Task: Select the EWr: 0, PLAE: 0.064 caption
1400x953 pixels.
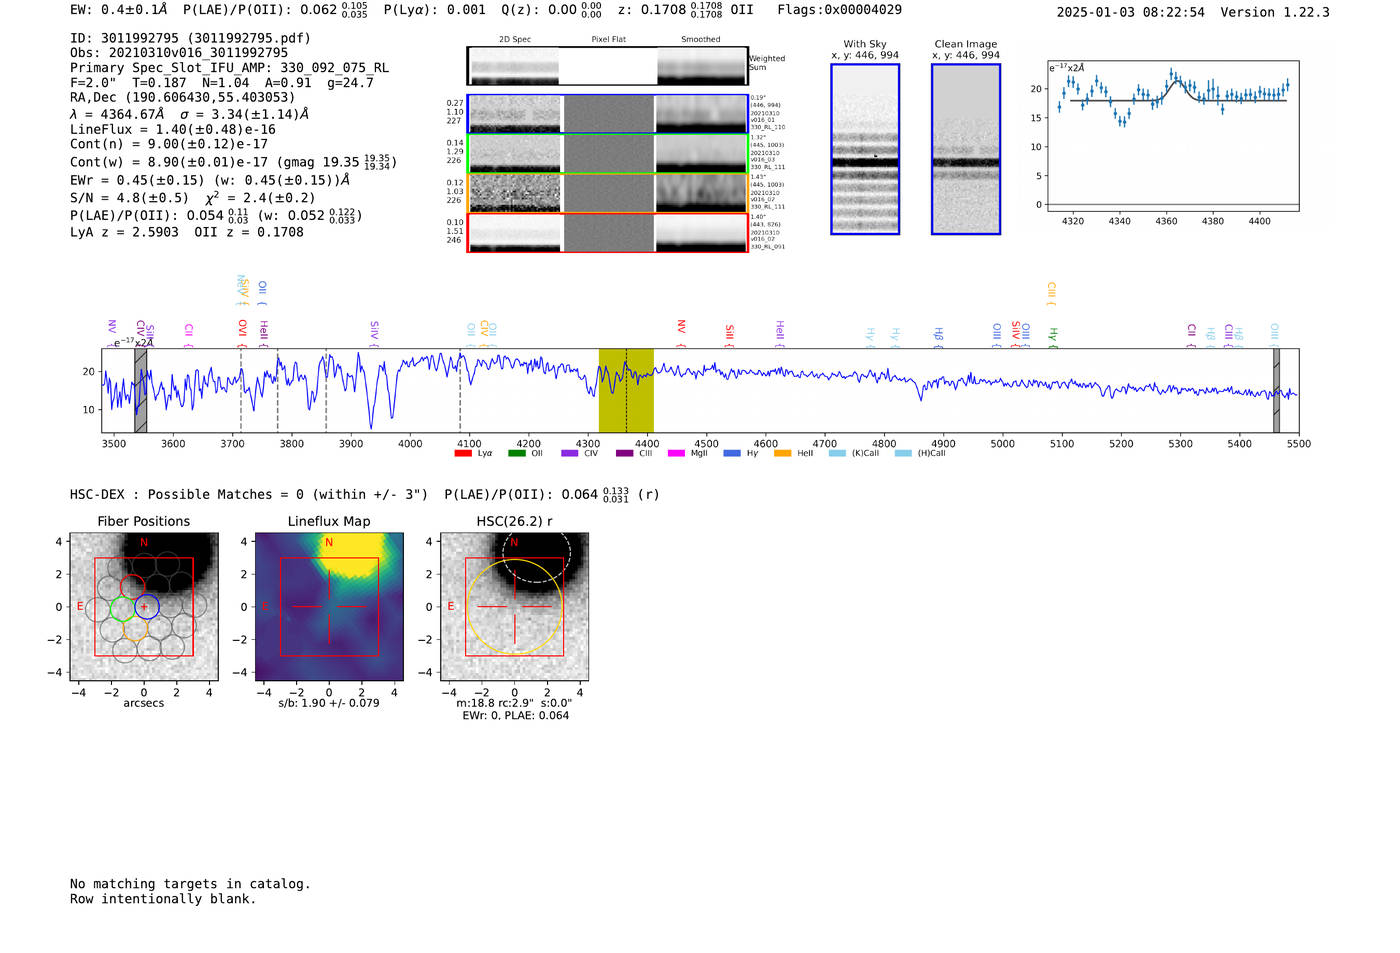Action: (515, 716)
